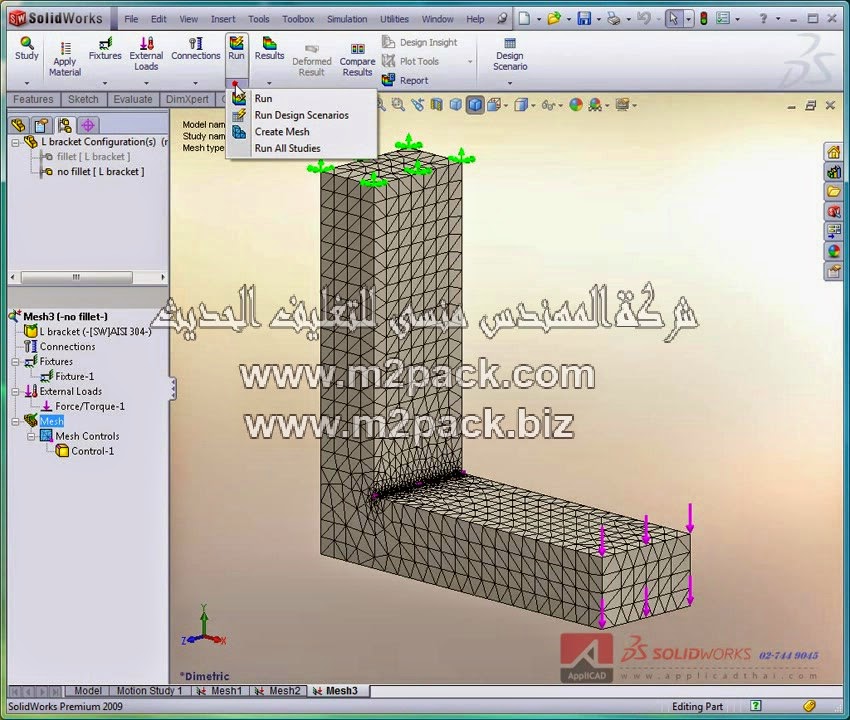The height and width of the screenshot is (720, 850).
Task: Open the External Loads dropdown arrow
Action: (x=146, y=83)
